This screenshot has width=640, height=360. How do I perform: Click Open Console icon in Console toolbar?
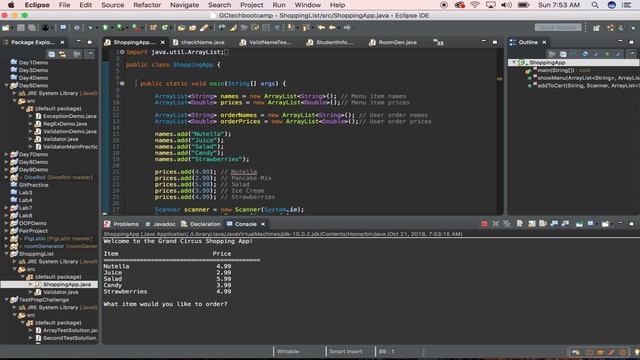(x=605, y=224)
